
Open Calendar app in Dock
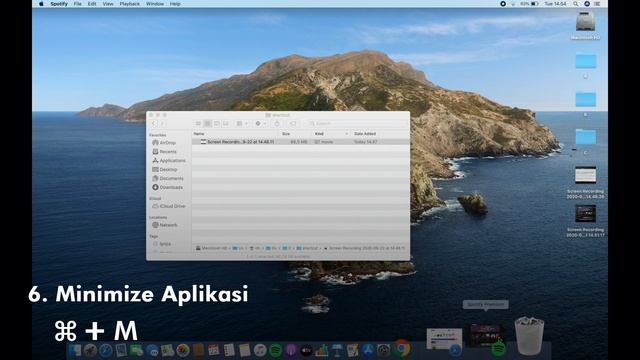[x=213, y=350]
